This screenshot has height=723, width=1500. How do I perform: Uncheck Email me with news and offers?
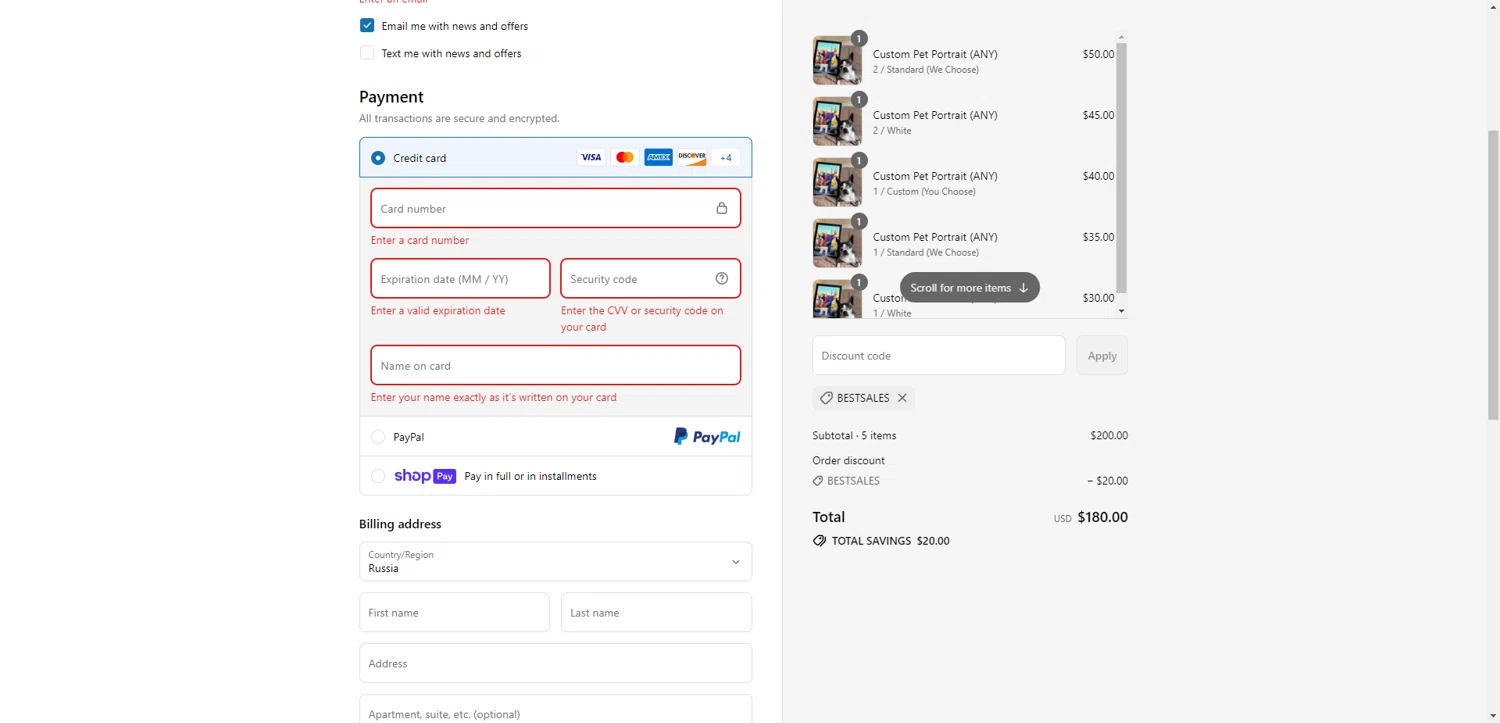[x=367, y=25]
